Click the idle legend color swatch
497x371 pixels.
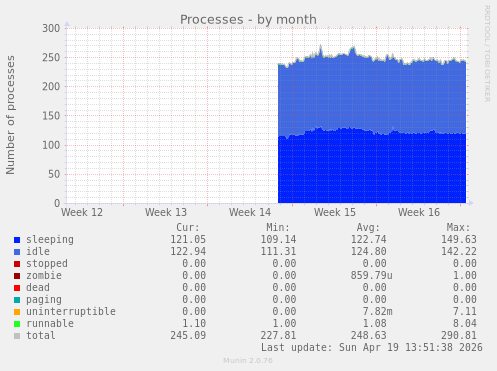point(17,252)
